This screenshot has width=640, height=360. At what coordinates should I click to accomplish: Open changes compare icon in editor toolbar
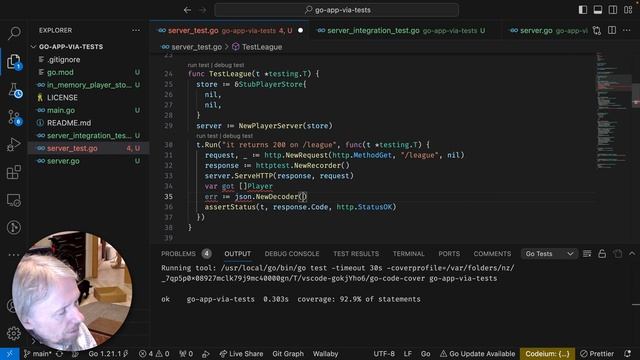pos(597,31)
